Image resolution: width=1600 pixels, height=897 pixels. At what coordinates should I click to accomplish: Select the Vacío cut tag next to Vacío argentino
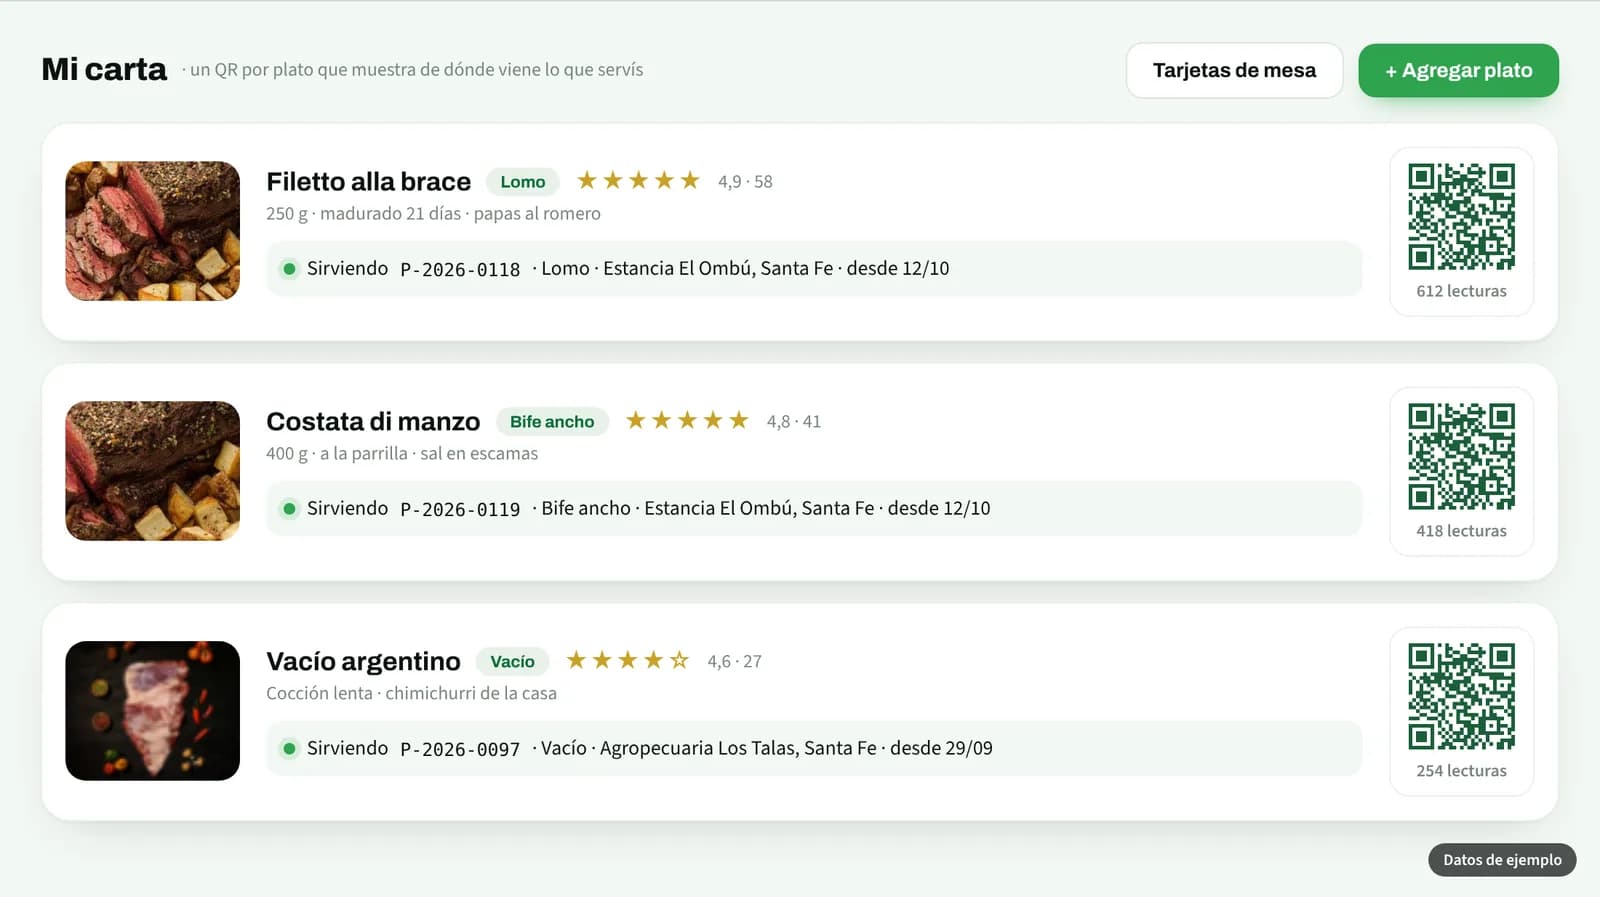tap(512, 661)
